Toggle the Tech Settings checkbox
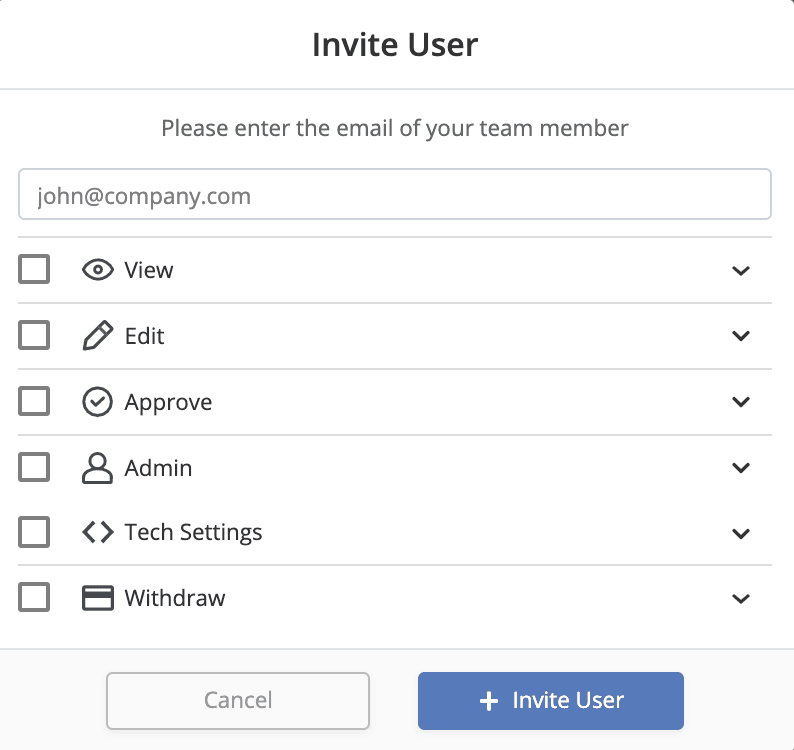 (x=34, y=532)
